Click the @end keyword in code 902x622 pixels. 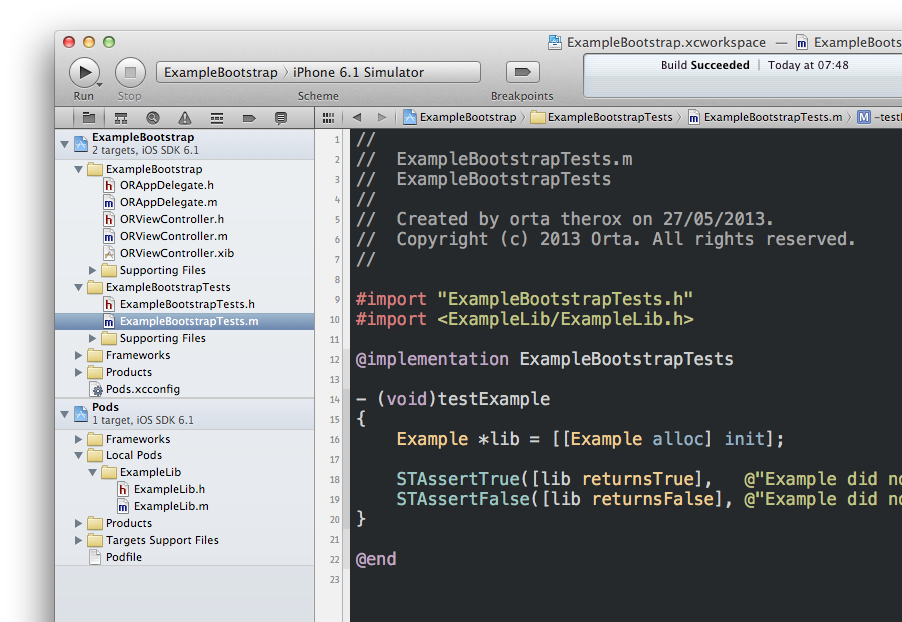tap(376, 559)
